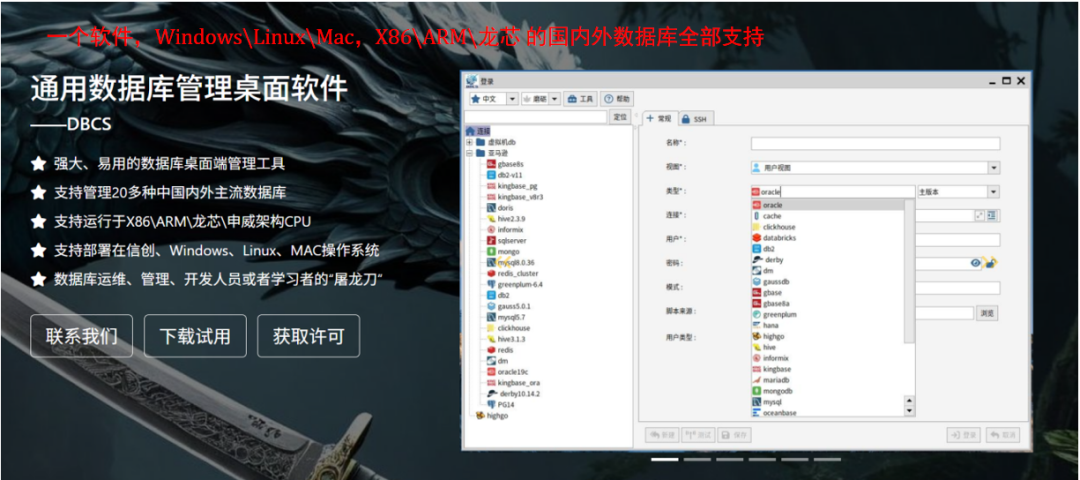1080x480 pixels.
Task: Click the type list vertical scrollbar
Action: [x=909, y=271]
